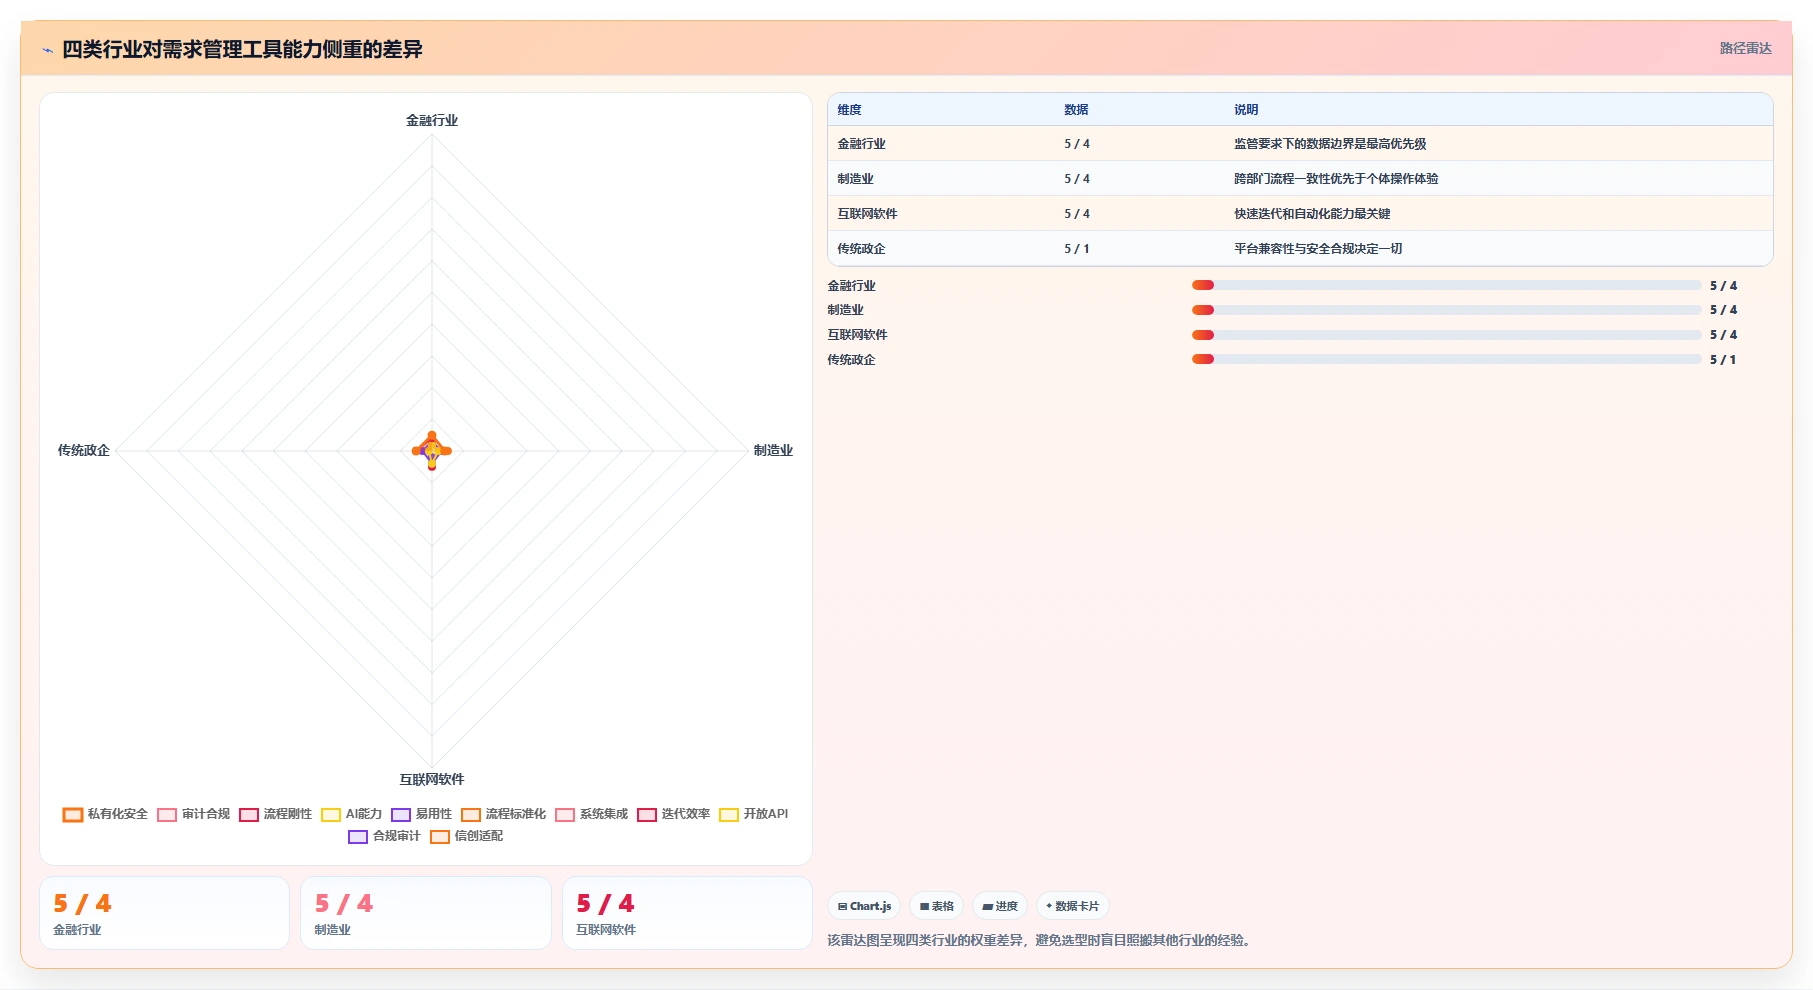1813x990 pixels.
Task: Hide the 易用性 legend series
Action: (422, 814)
